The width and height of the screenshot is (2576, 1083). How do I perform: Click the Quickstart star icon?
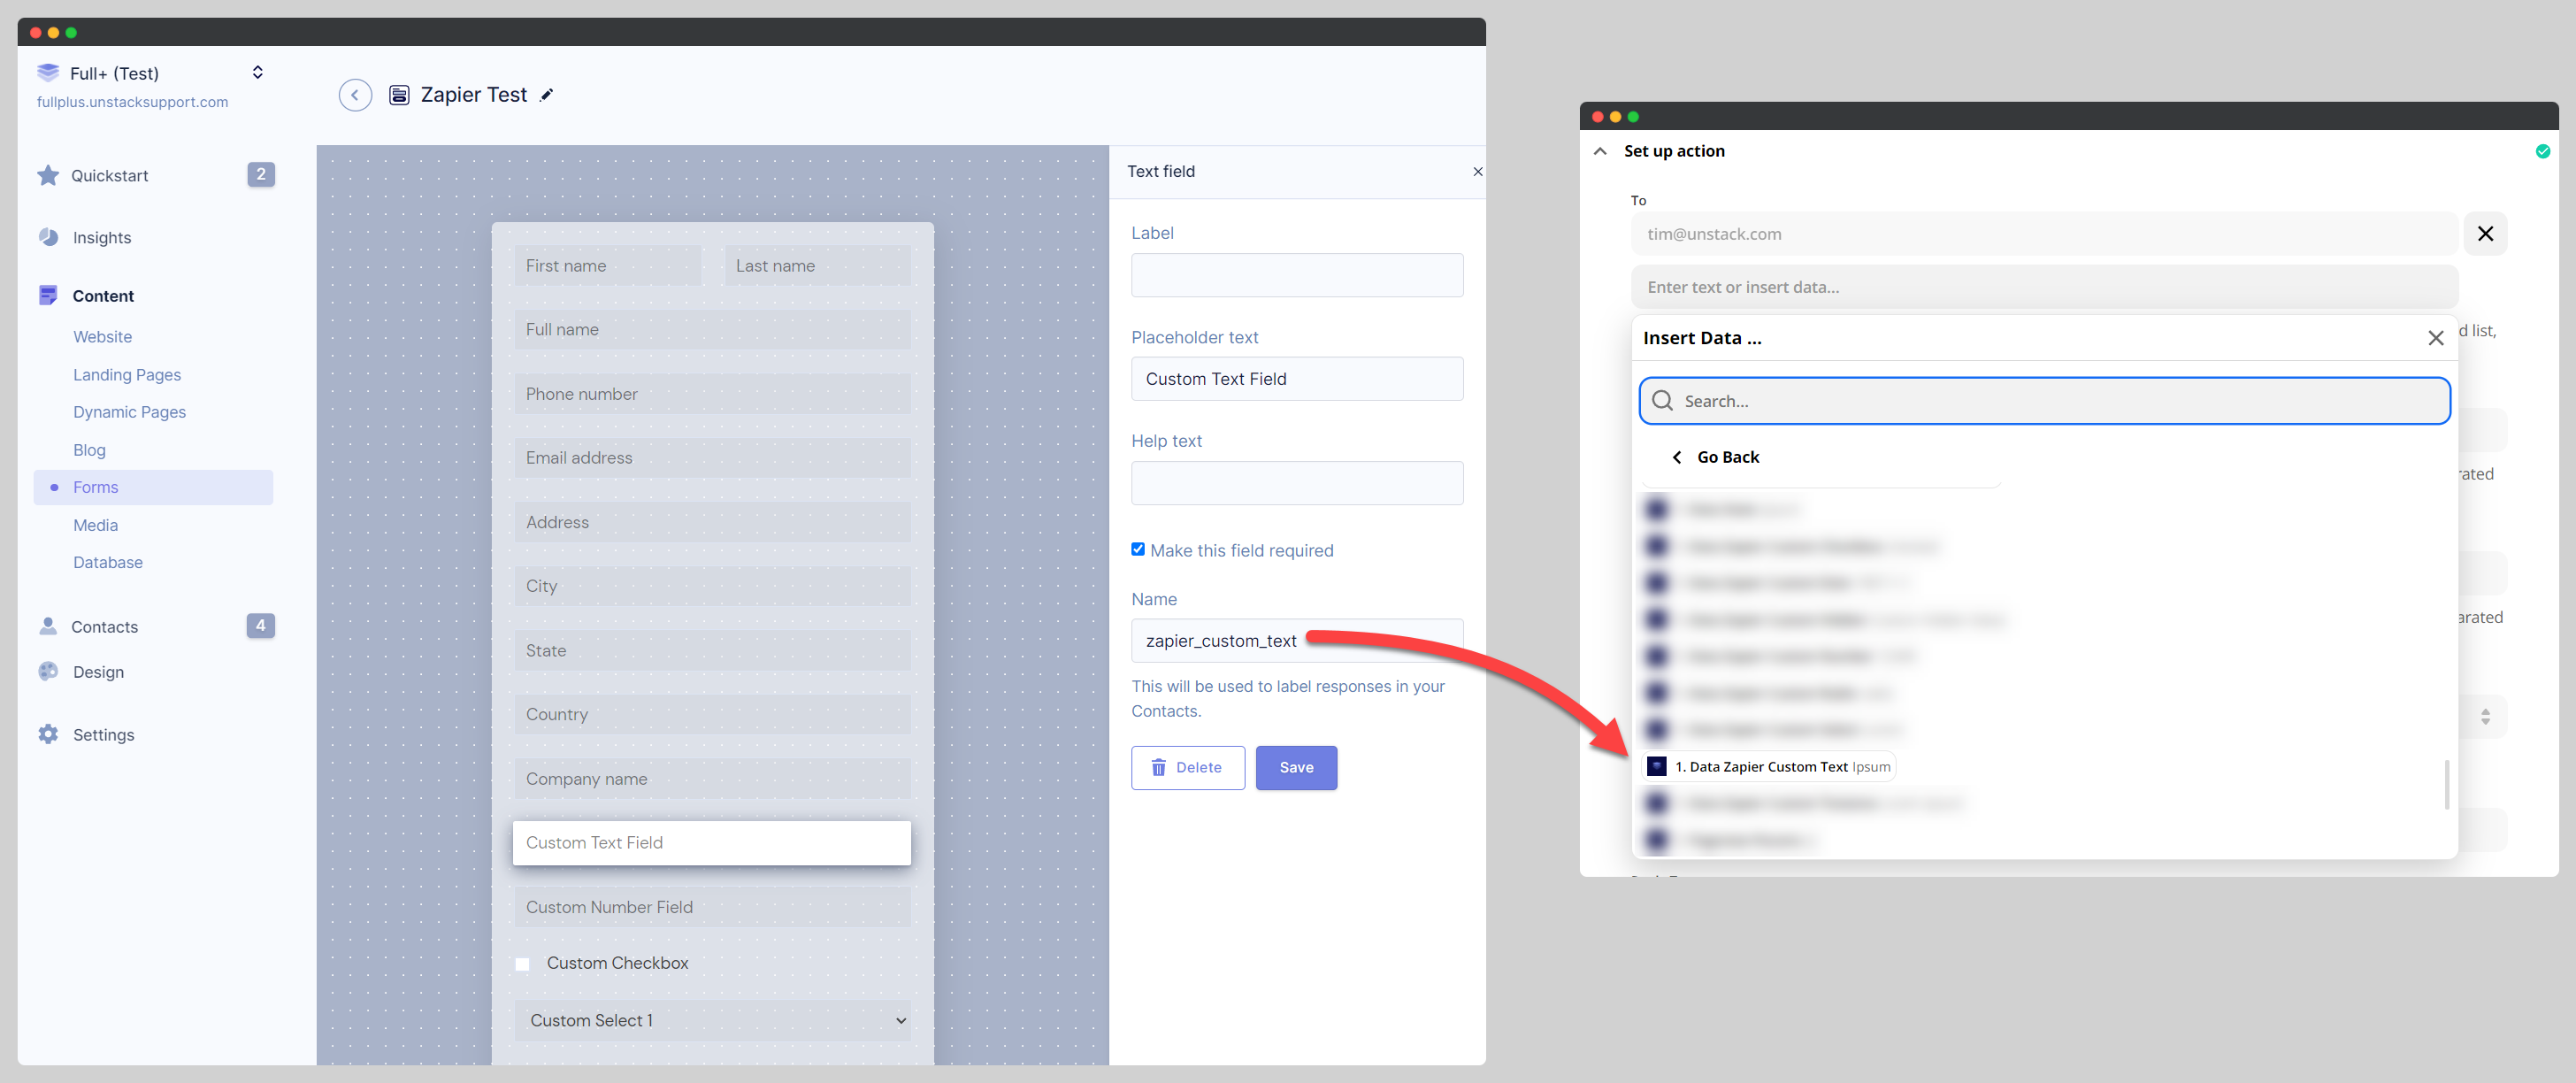pos(48,175)
